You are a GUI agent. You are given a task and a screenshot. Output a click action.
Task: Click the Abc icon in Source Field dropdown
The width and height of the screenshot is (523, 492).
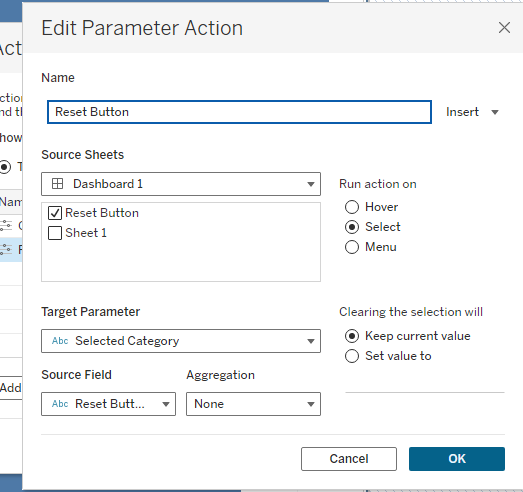[60, 404]
